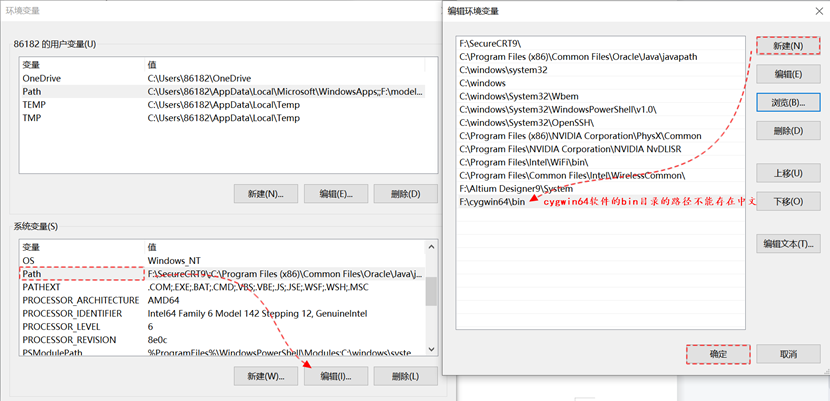
Task: Click 新建(N) in edit environment variable dialog
Action: pyautogui.click(x=788, y=46)
